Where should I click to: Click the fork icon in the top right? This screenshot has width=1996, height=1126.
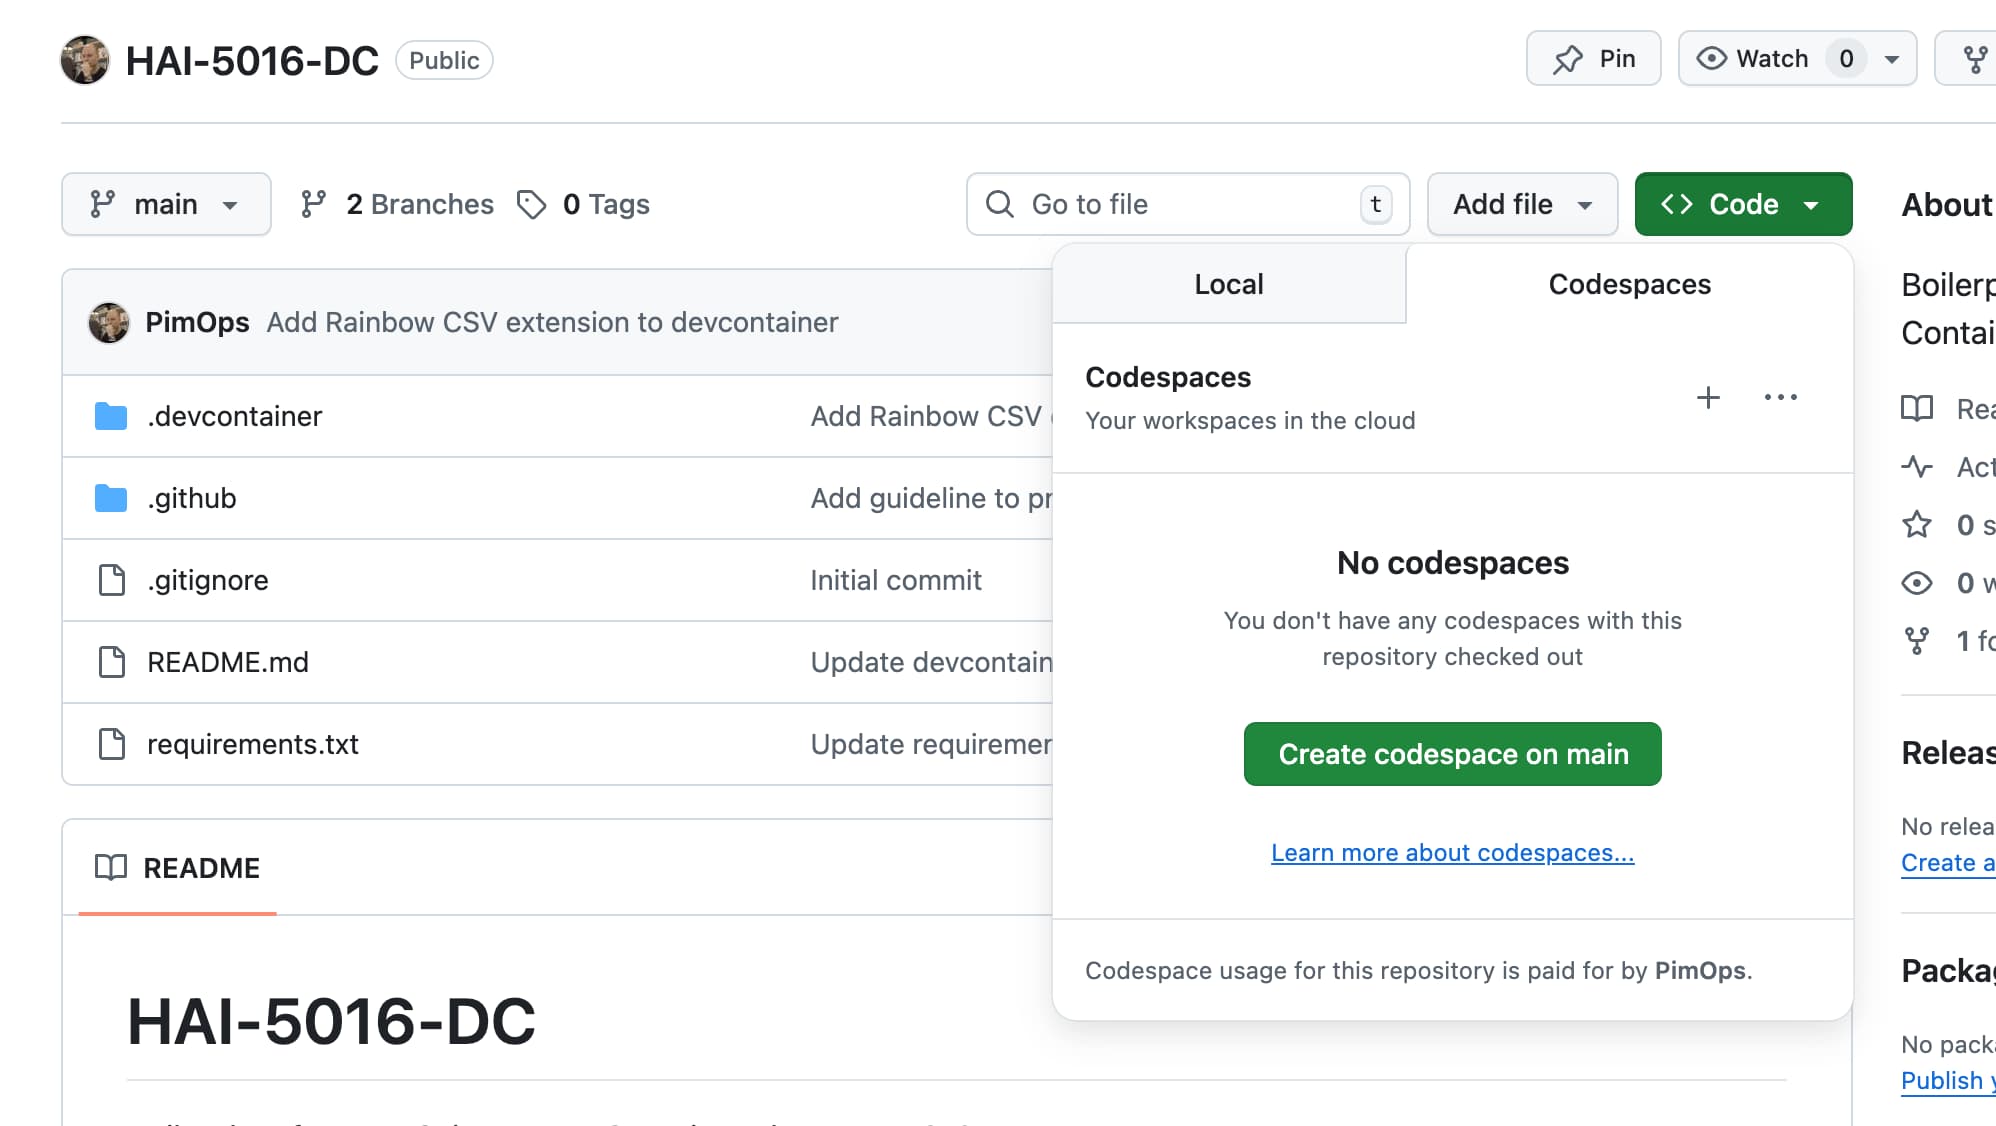tap(1975, 59)
